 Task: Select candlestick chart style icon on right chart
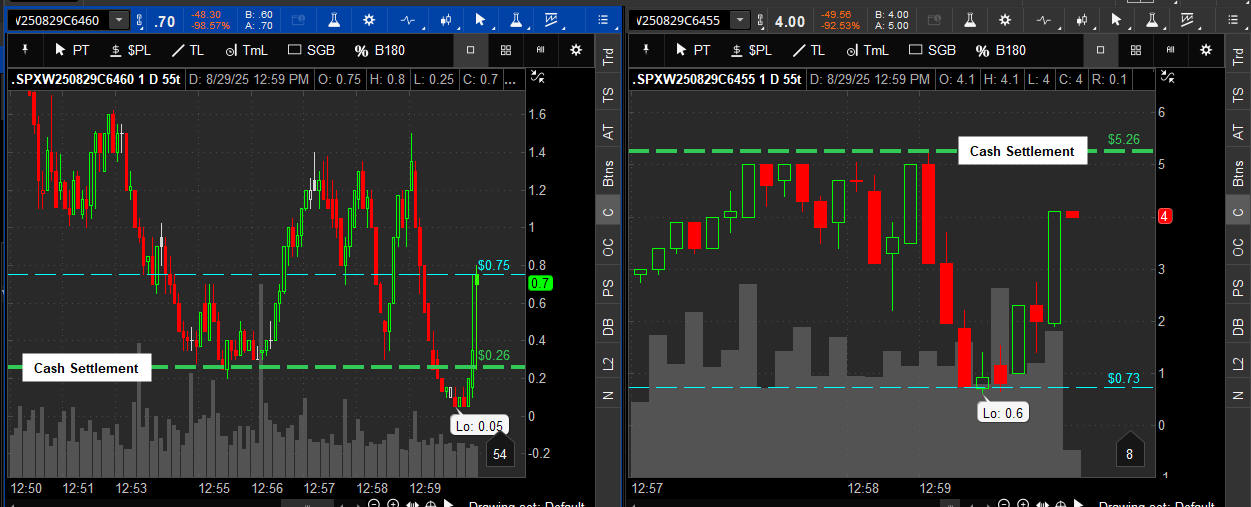pyautogui.click(x=1081, y=20)
